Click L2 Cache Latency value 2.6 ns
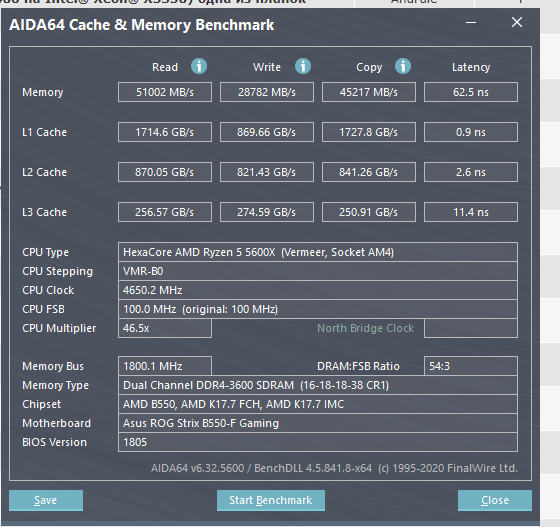This screenshot has height=527, width=560. point(471,172)
